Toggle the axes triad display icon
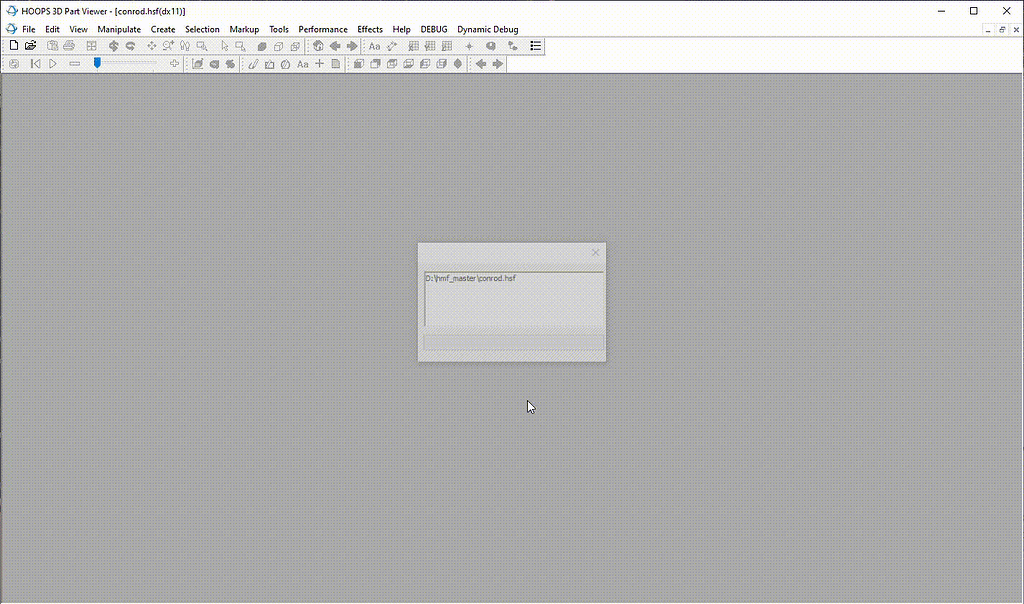The height and width of the screenshot is (604, 1024). 512,45
